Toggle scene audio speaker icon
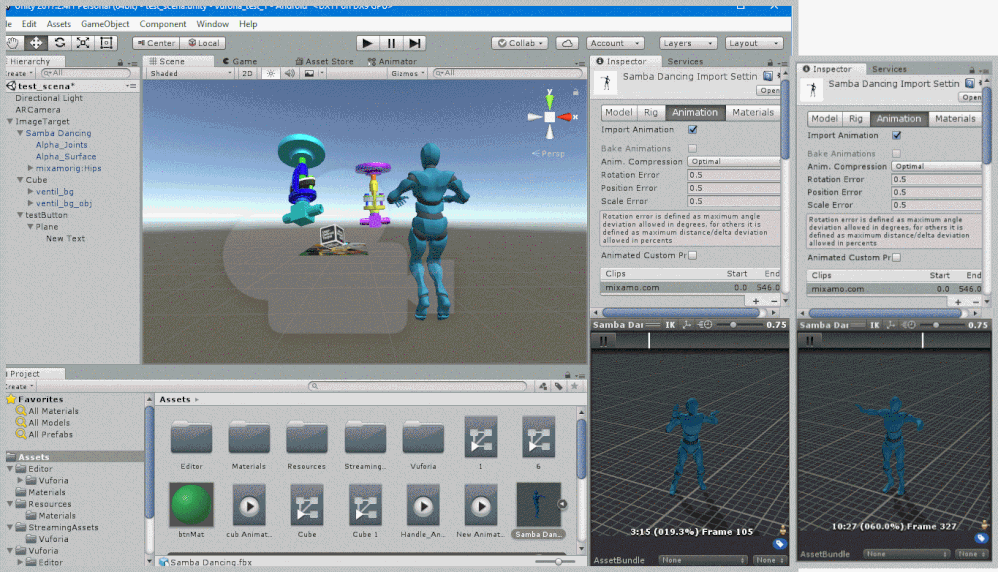The image size is (998, 572). pos(290,73)
